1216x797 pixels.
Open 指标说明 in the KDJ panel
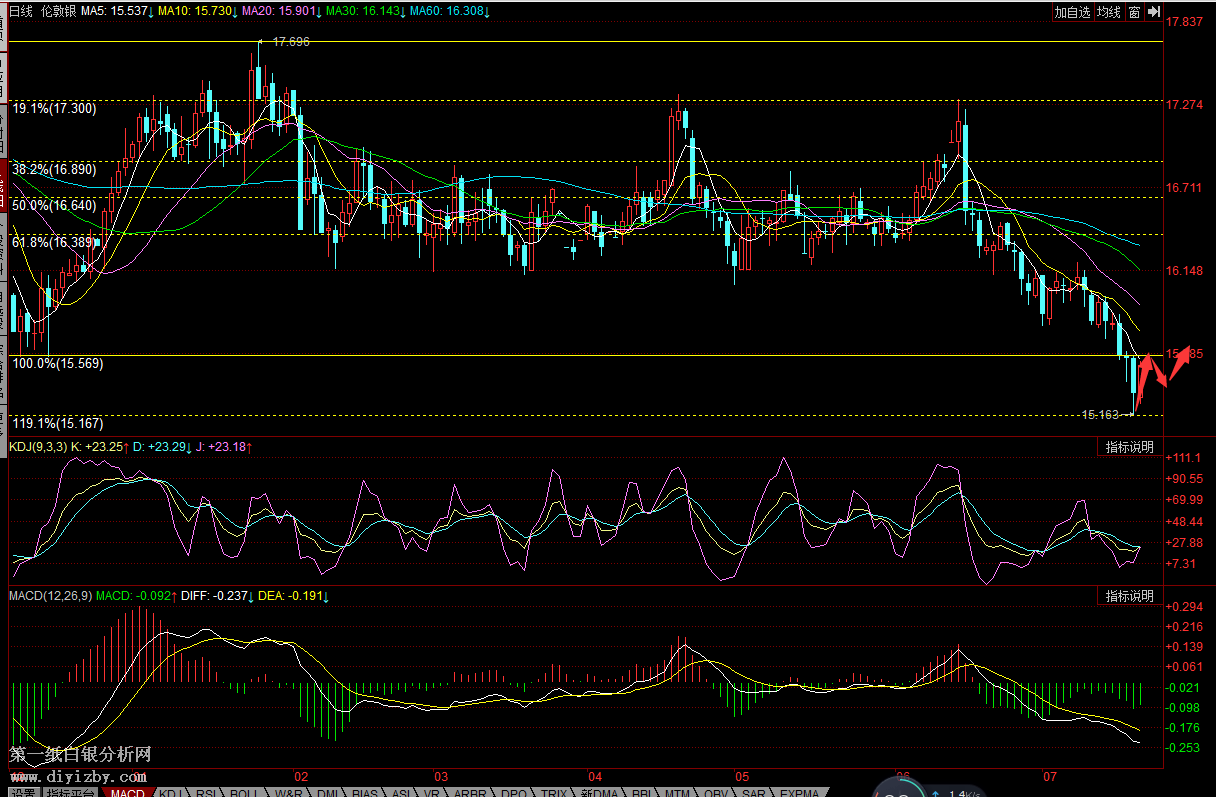click(1129, 447)
